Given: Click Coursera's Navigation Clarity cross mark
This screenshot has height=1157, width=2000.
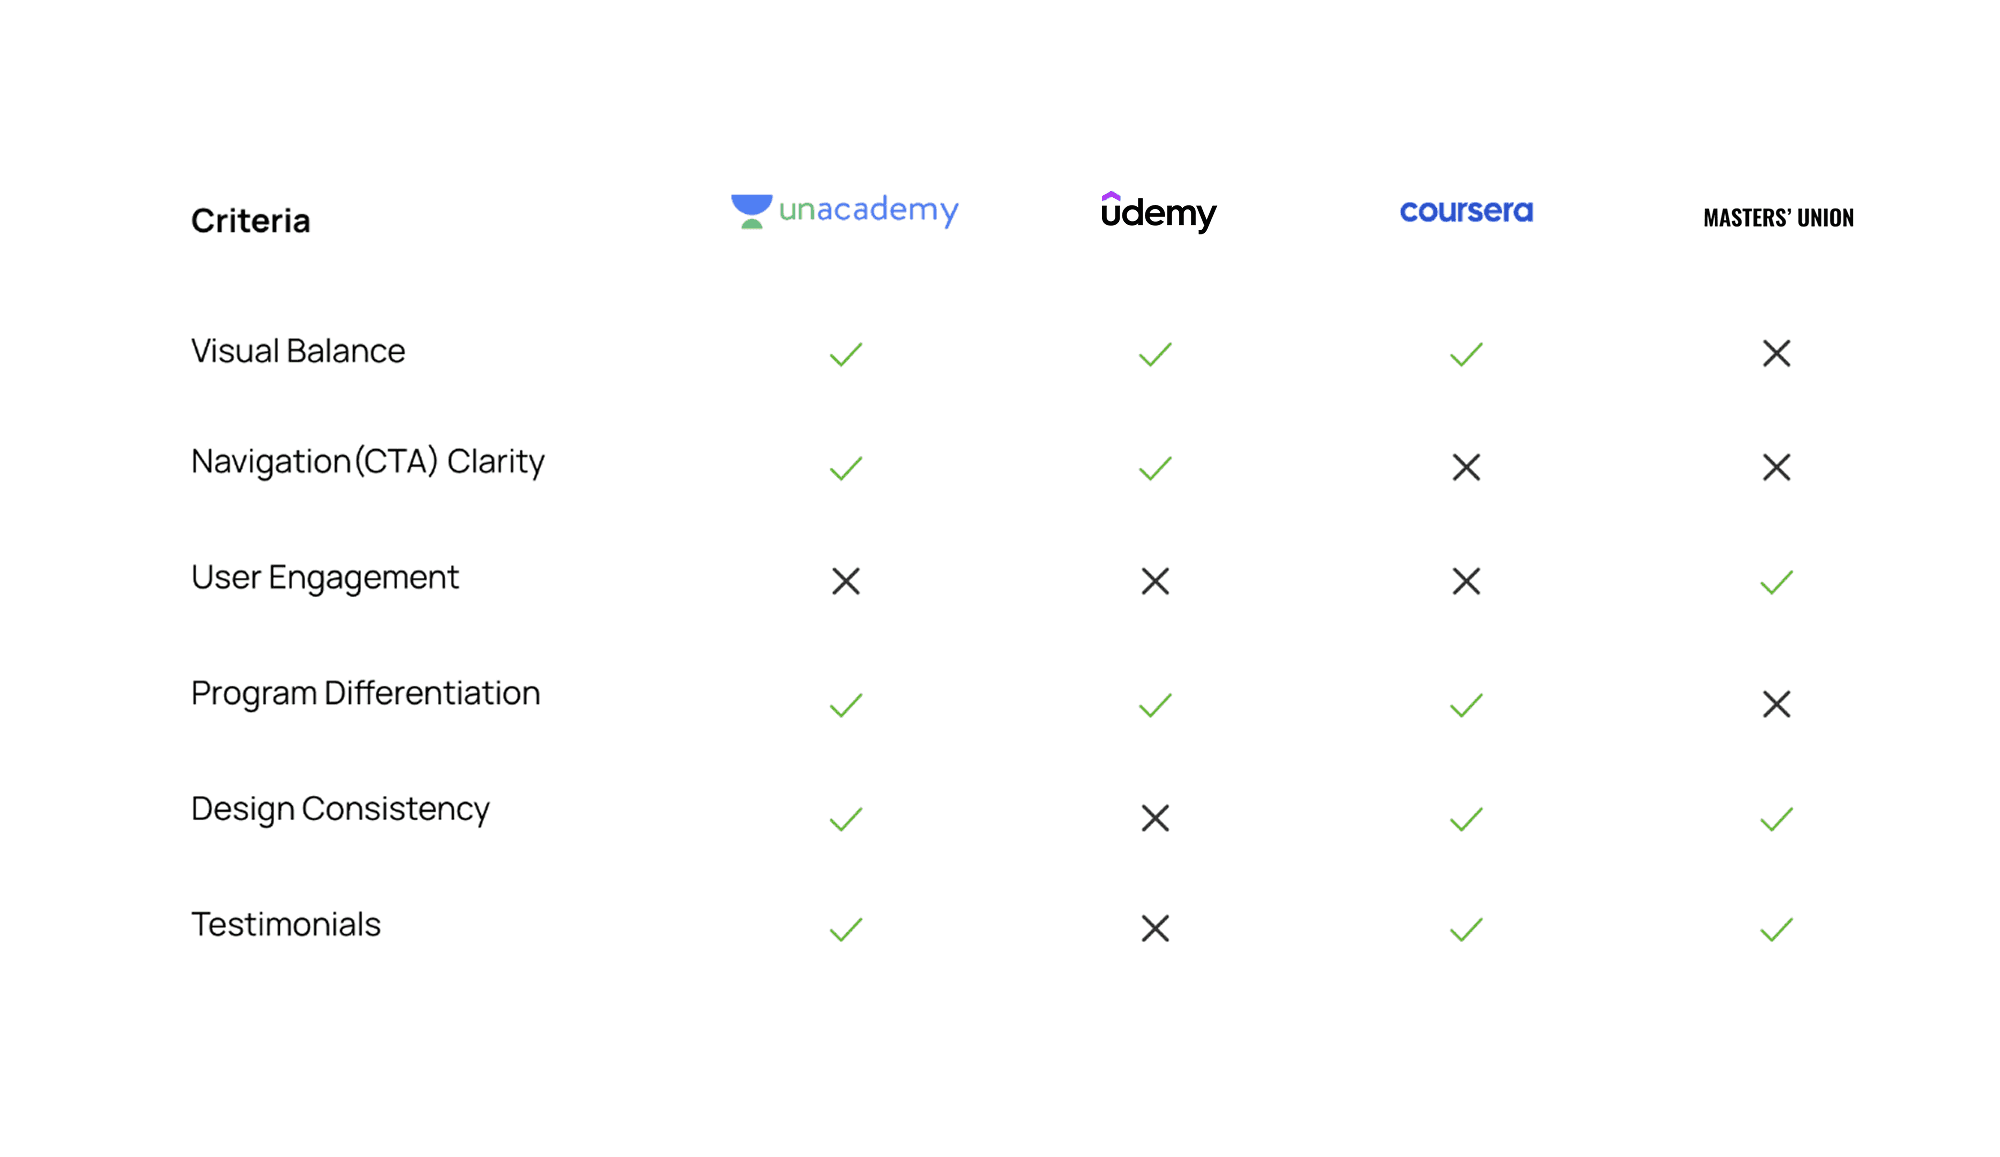Looking at the screenshot, I should click(x=1466, y=467).
